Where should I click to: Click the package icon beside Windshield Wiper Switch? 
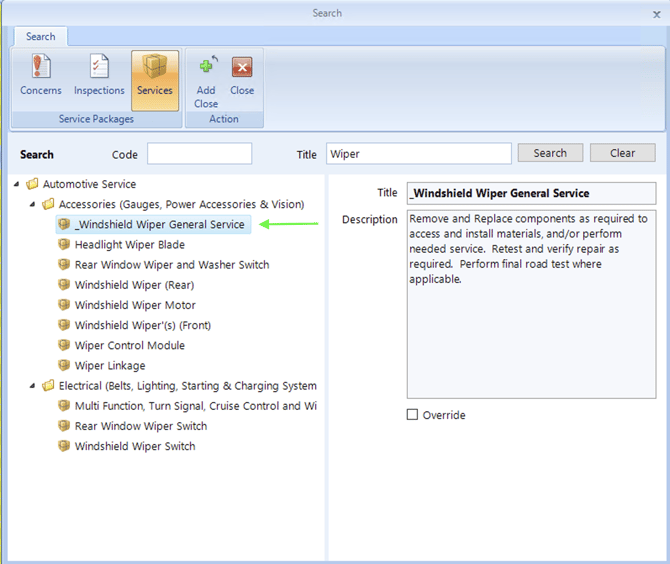coord(64,446)
